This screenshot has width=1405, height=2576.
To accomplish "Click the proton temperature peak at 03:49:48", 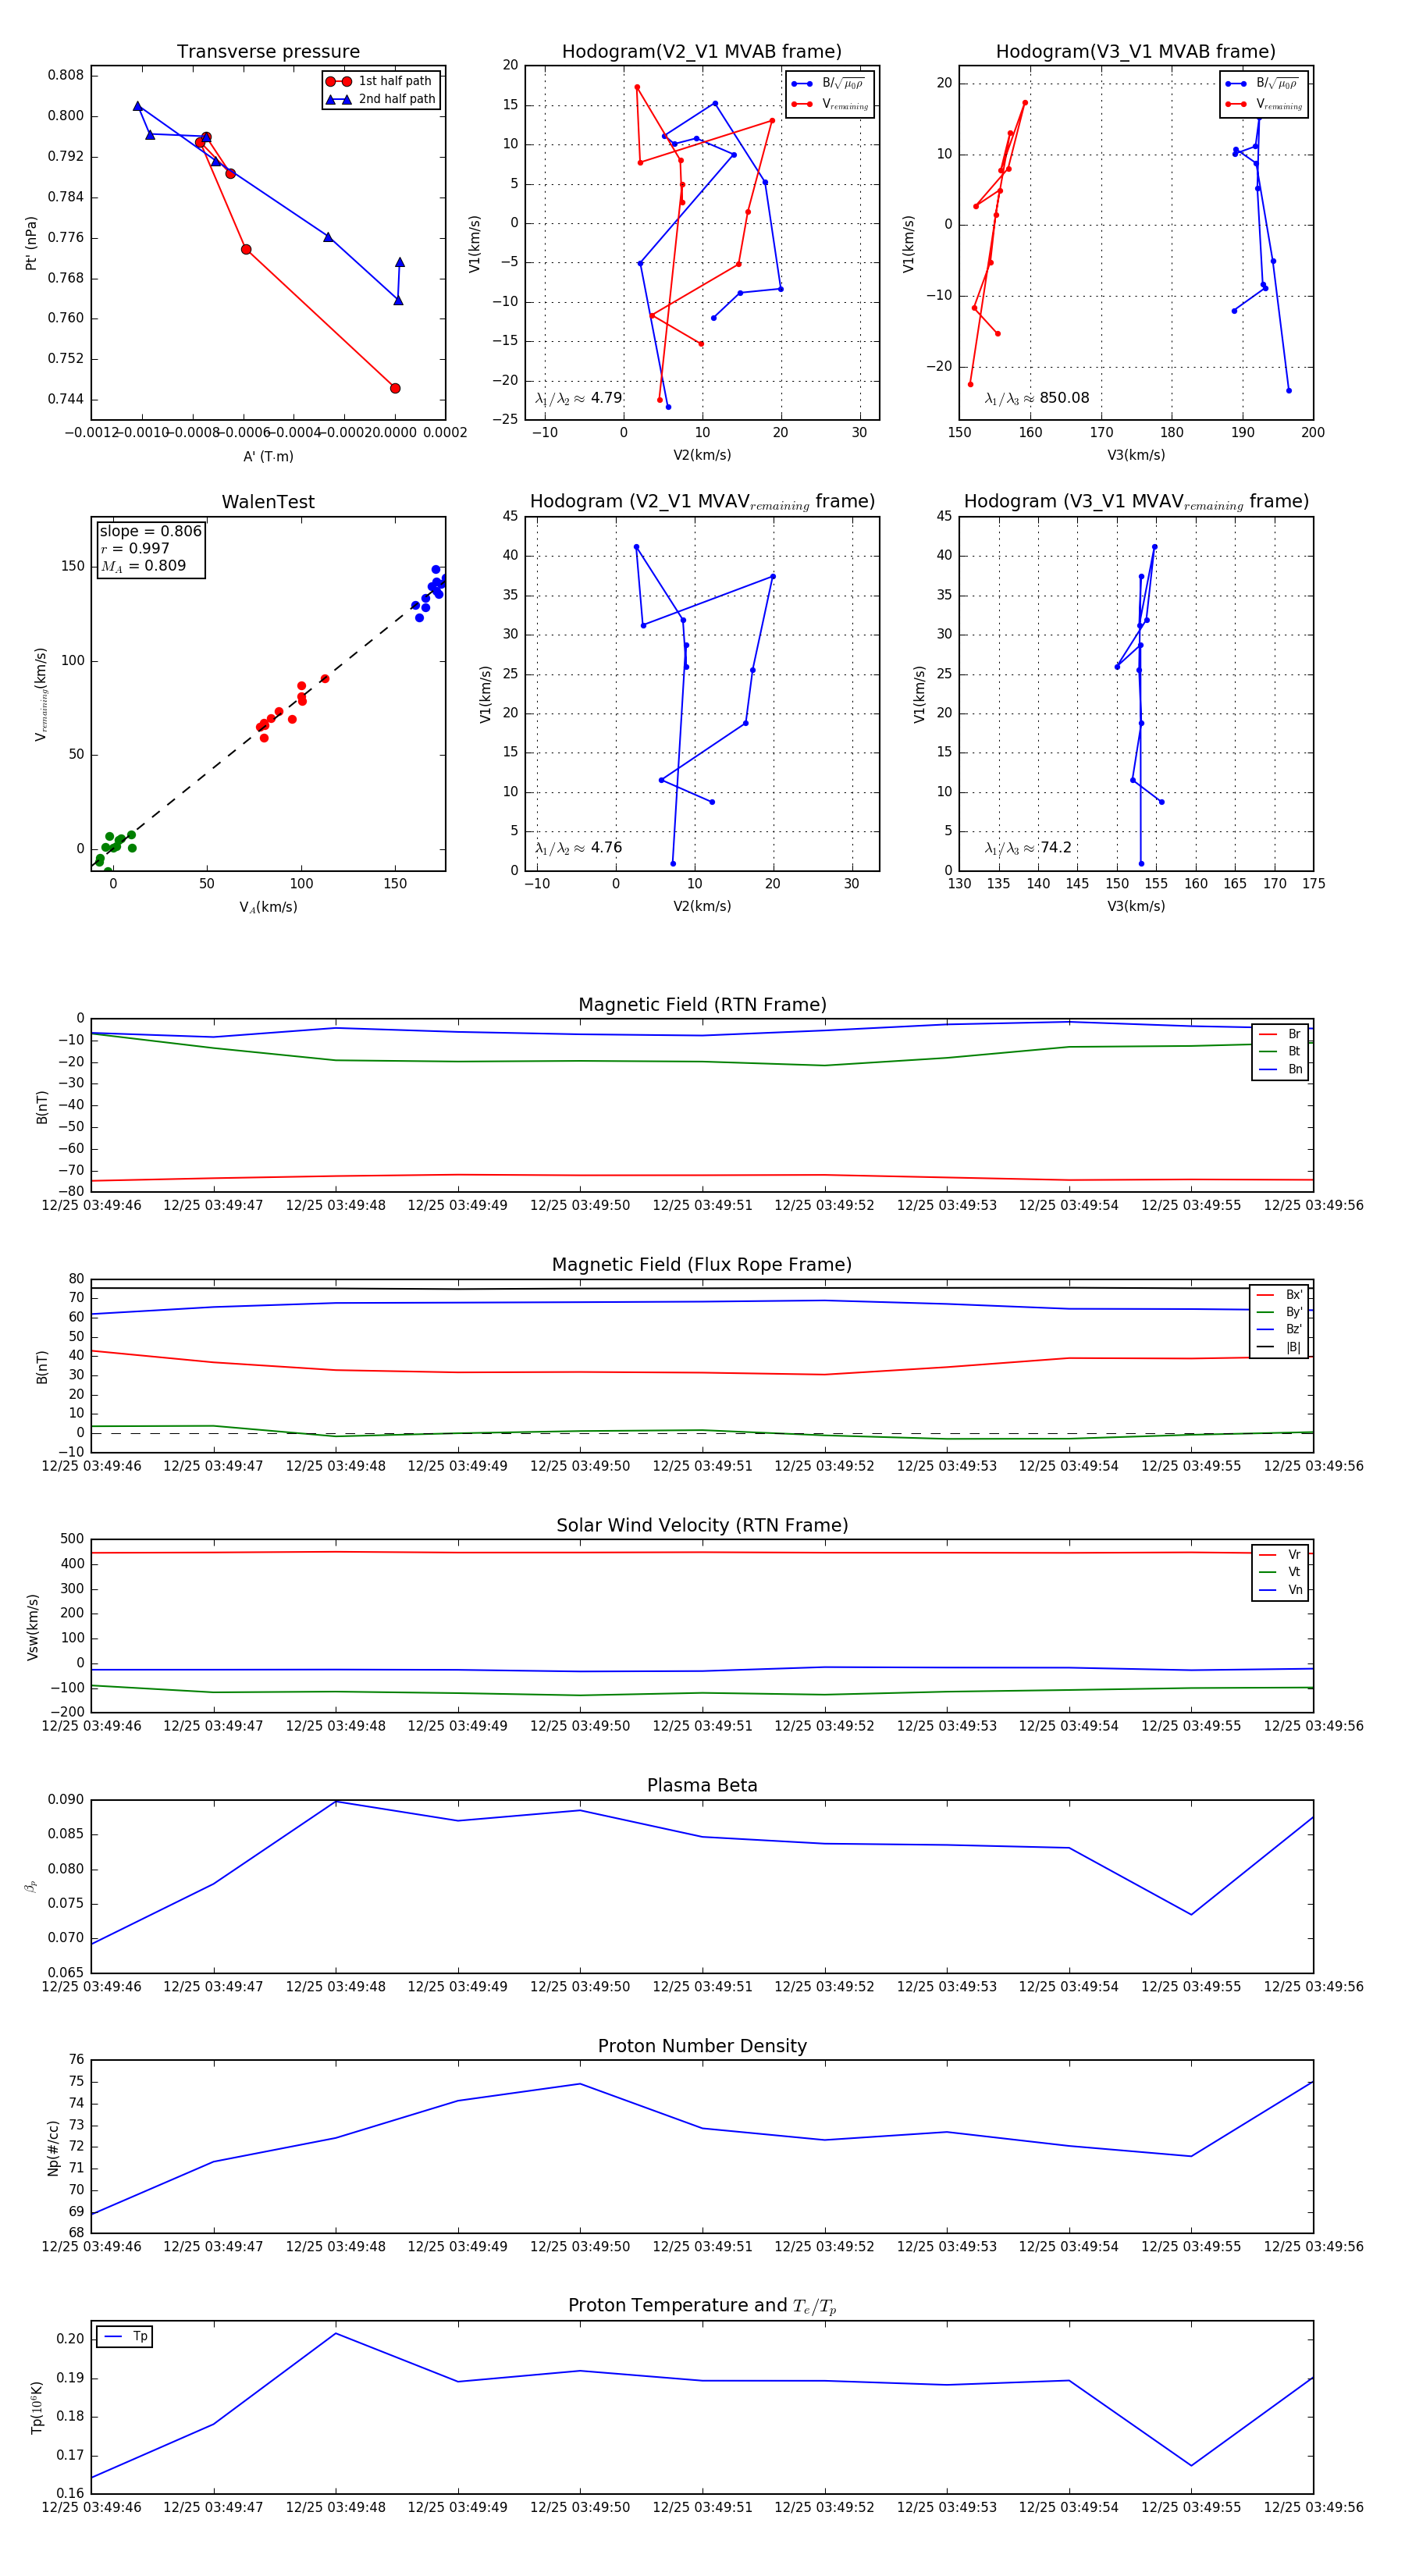I will click(x=335, y=2334).
